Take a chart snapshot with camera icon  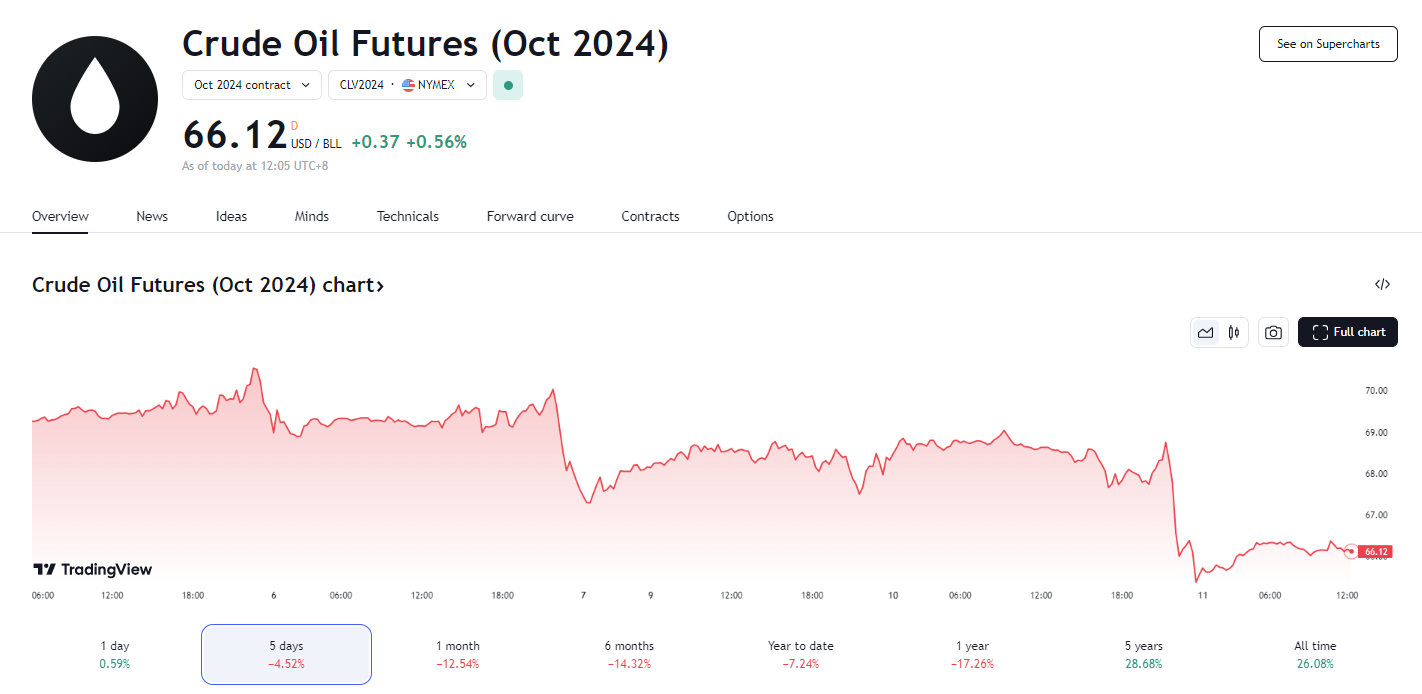(x=1273, y=333)
